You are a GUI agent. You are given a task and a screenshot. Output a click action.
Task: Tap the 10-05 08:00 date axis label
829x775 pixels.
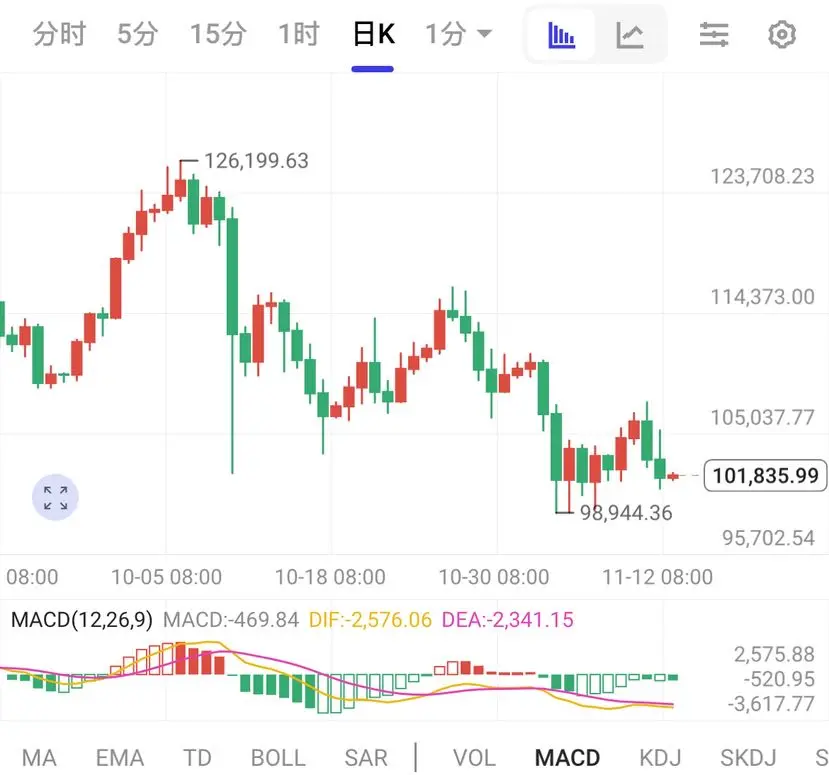click(167, 577)
